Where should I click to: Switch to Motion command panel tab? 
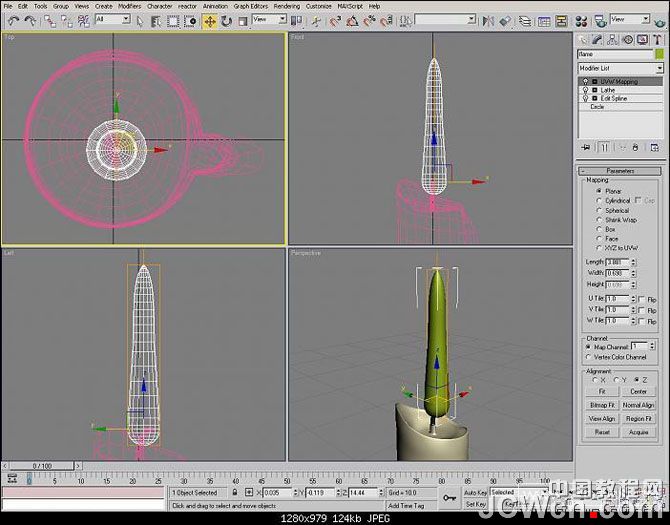point(627,40)
